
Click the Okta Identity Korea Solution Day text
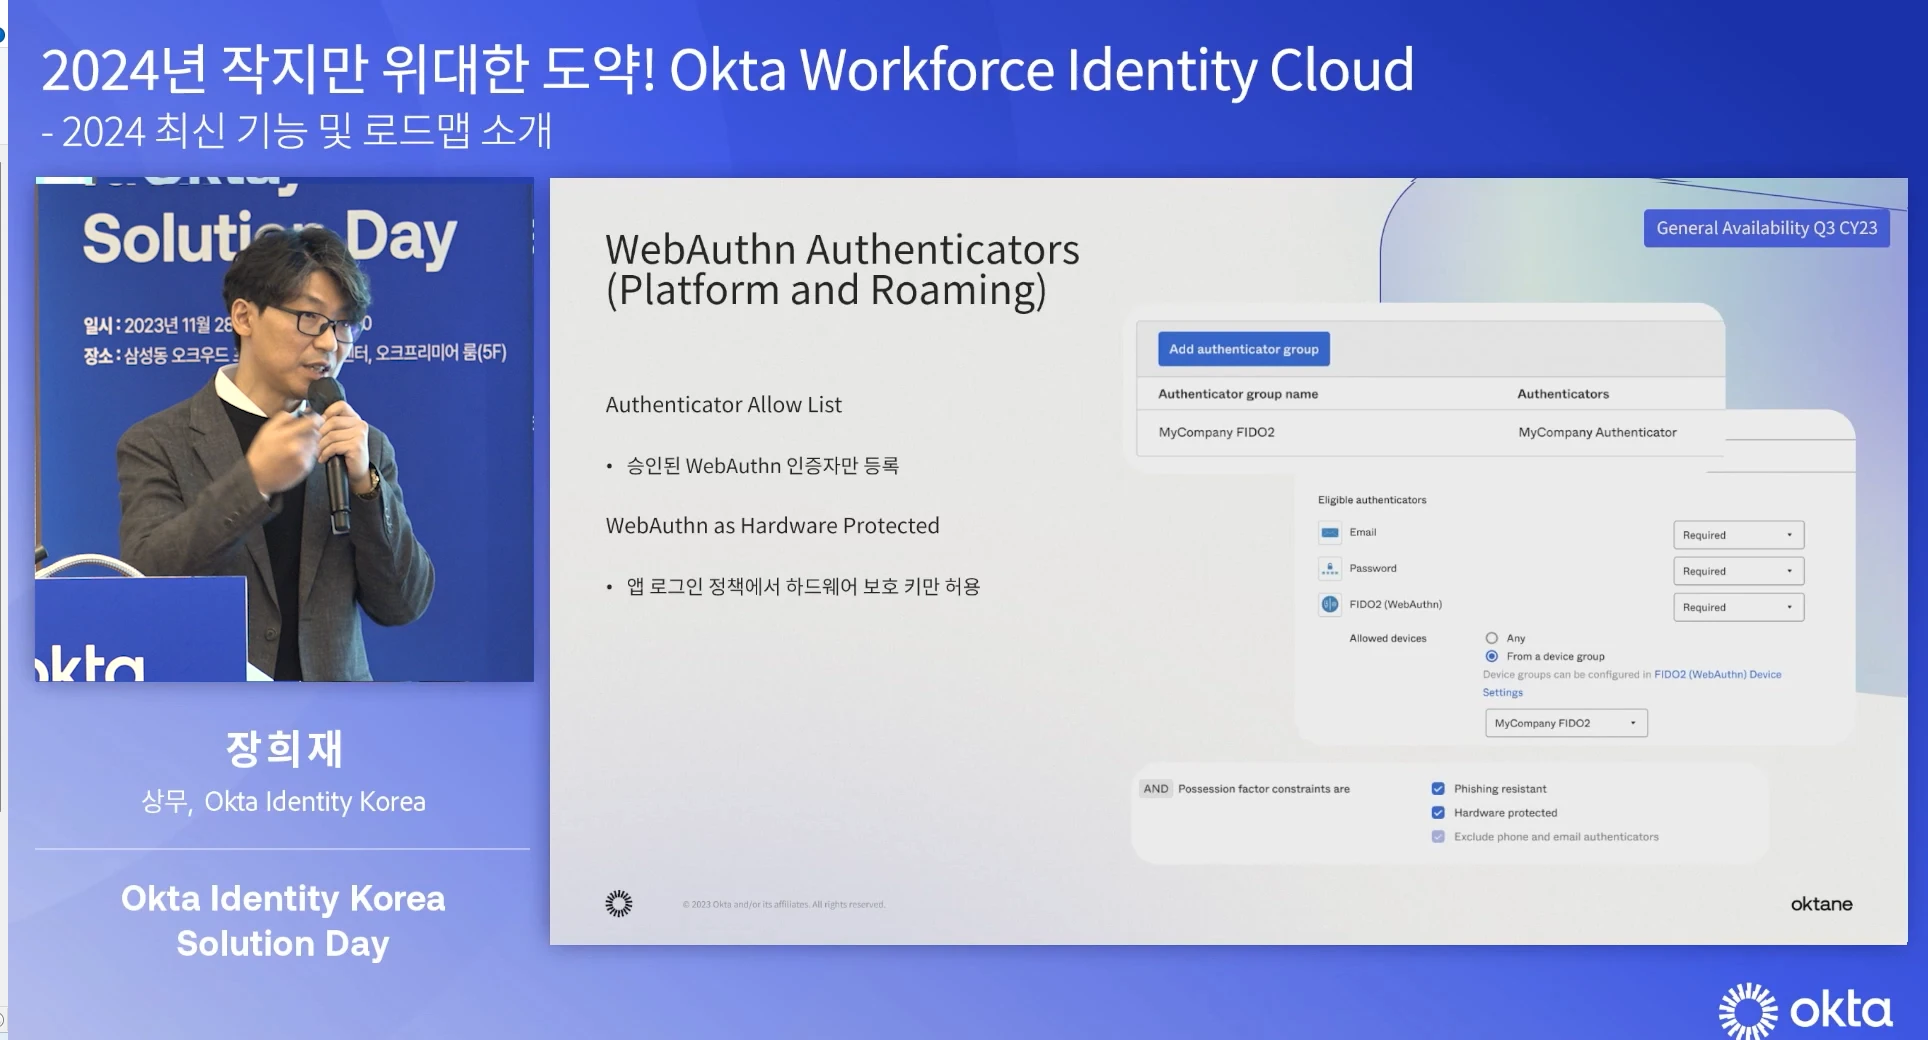tap(283, 921)
